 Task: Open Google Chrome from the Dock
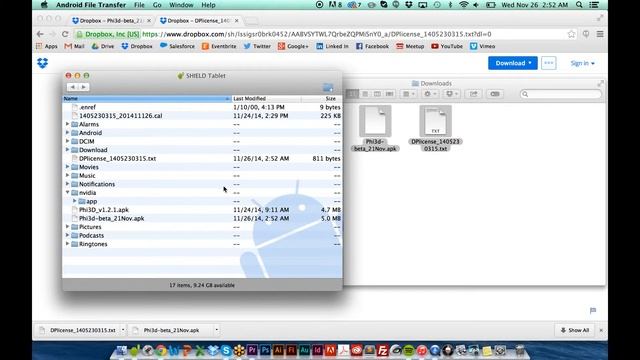point(161,350)
